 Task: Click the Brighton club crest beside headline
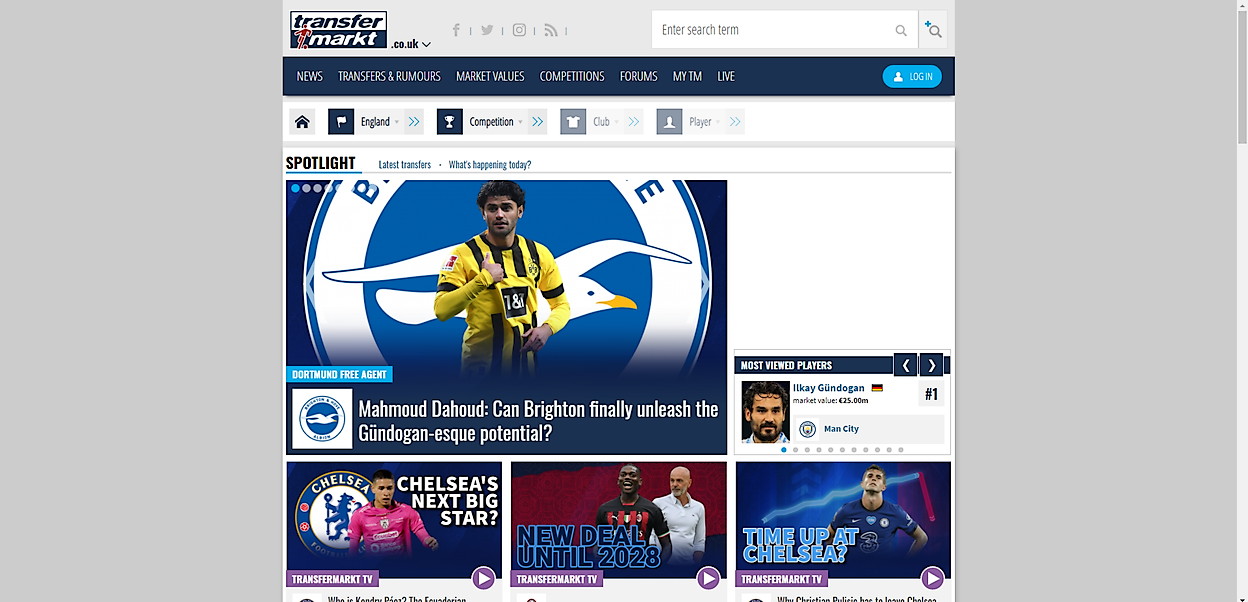coord(322,419)
